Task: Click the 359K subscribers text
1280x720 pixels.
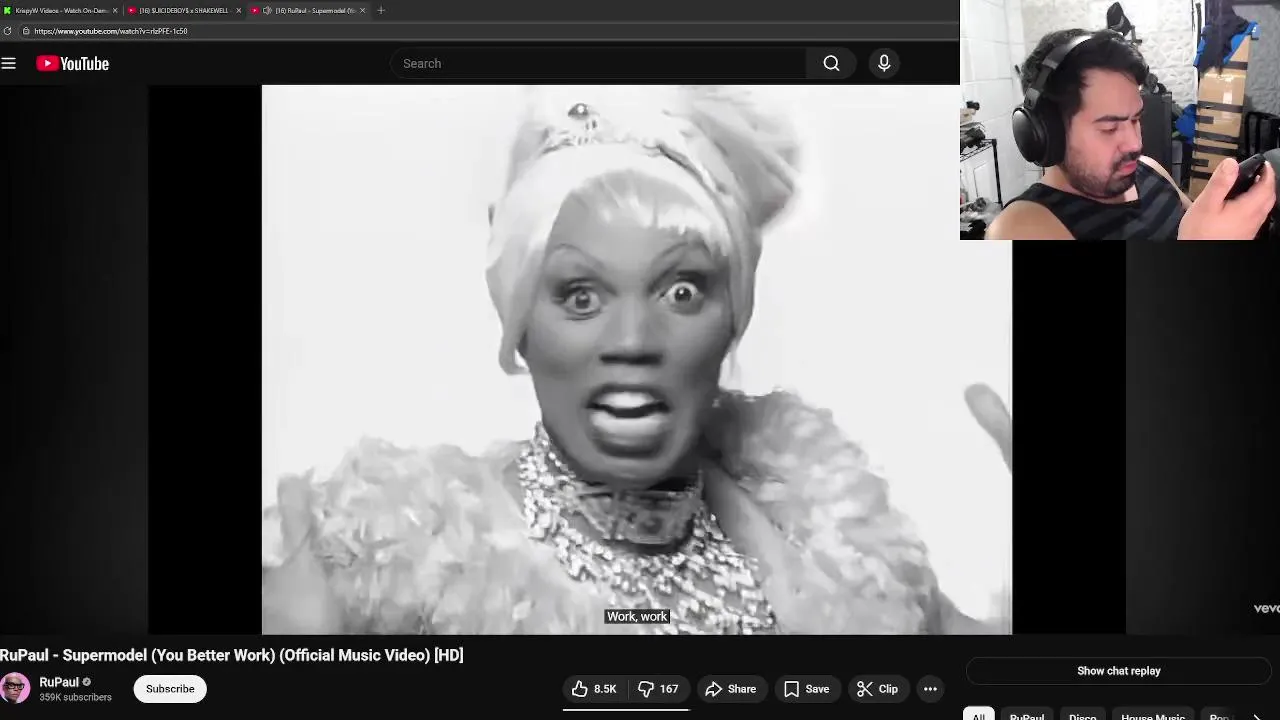Action: 75,697
